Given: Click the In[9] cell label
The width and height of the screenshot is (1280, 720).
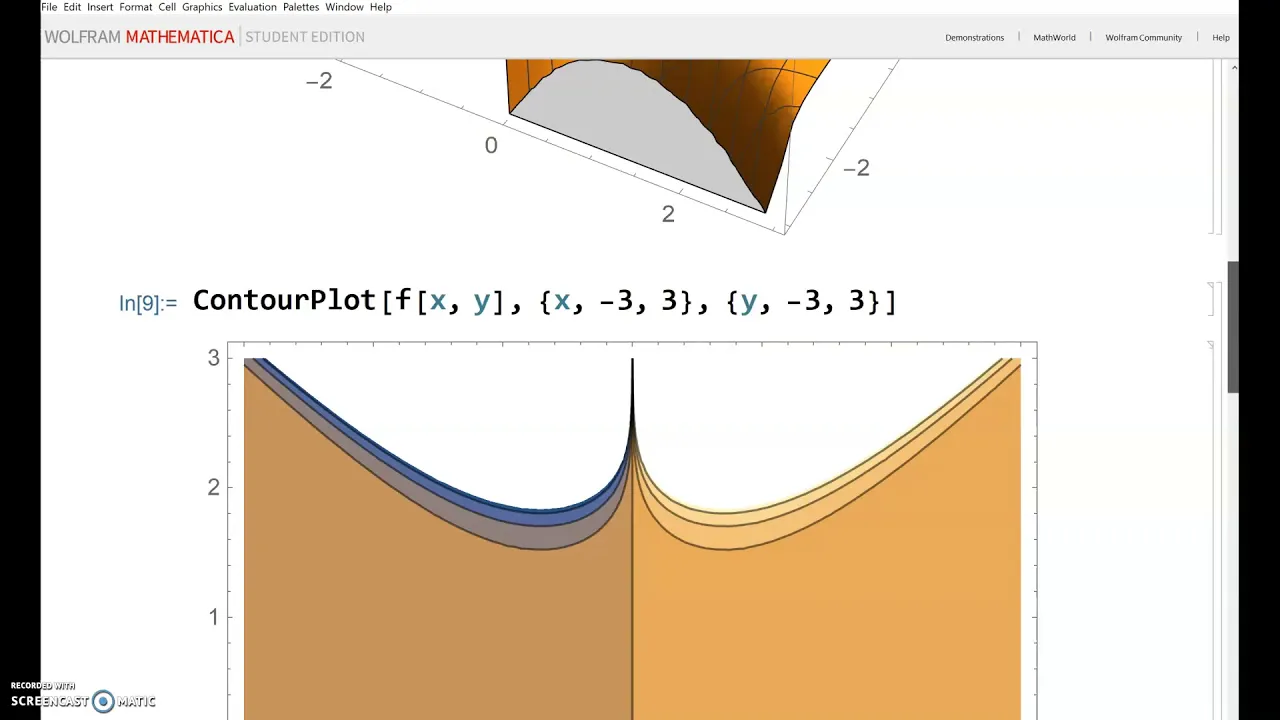Looking at the screenshot, I should (x=147, y=303).
